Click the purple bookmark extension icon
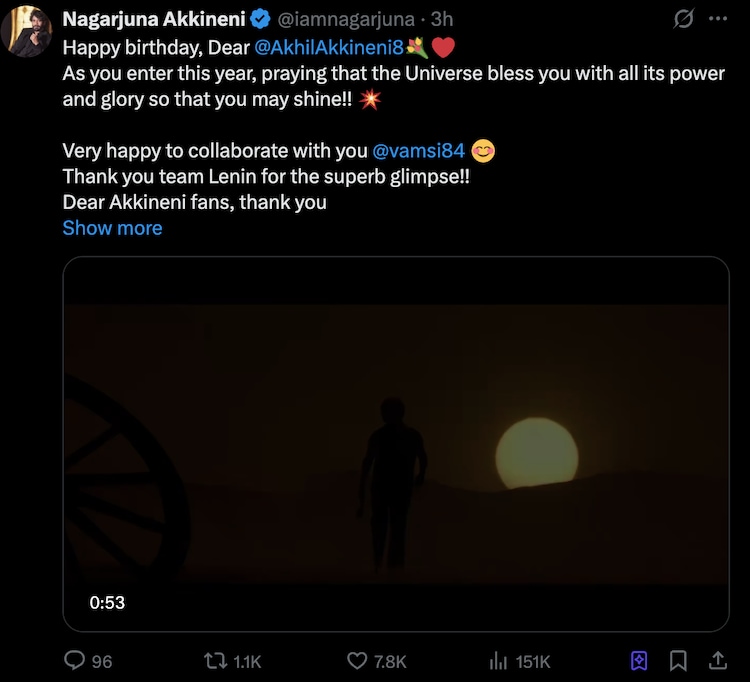The height and width of the screenshot is (682, 750). [640, 661]
